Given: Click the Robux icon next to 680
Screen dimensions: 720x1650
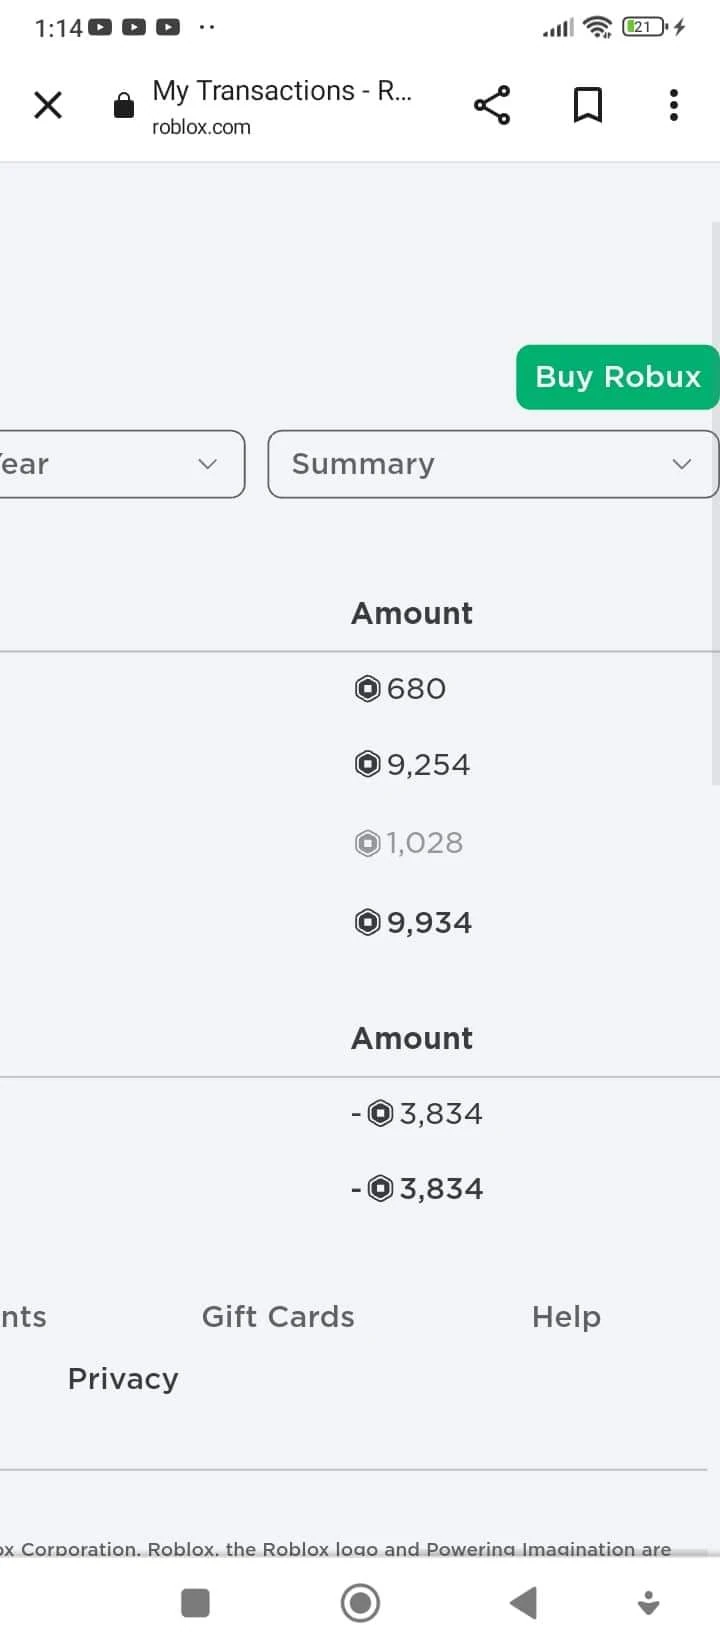Looking at the screenshot, I should coord(368,688).
